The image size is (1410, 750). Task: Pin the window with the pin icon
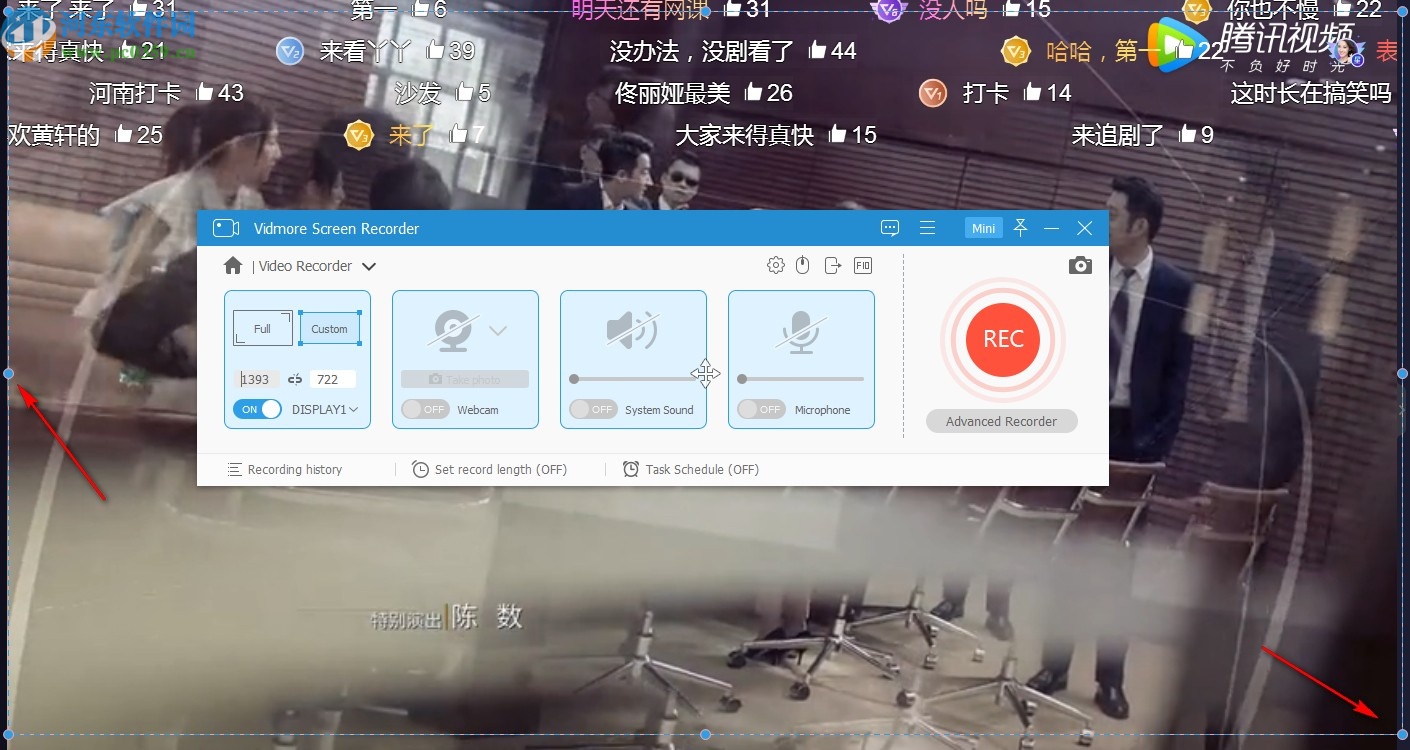(1020, 228)
